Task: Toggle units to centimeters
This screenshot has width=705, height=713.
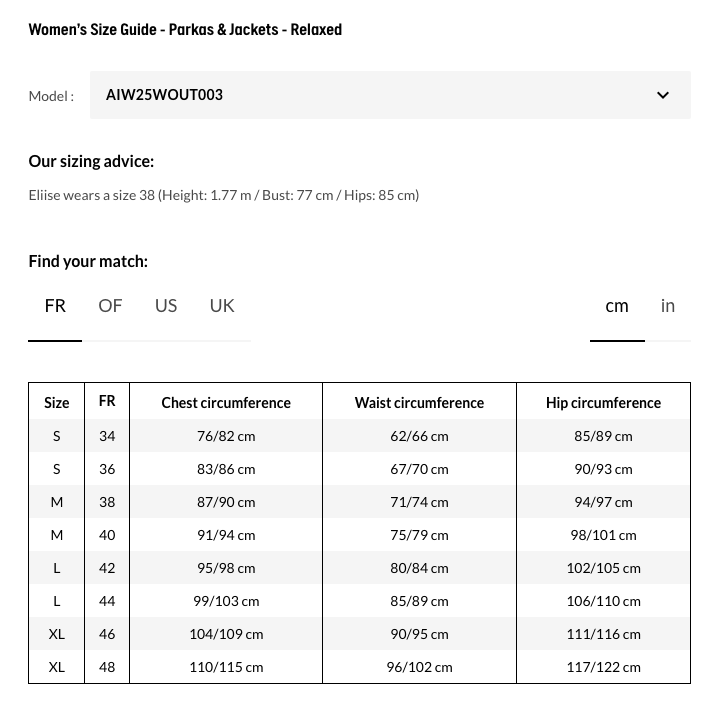Action: (617, 306)
